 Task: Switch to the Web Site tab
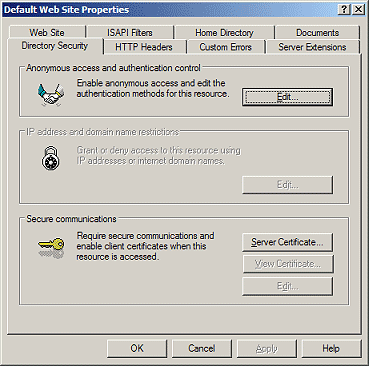coord(47,33)
